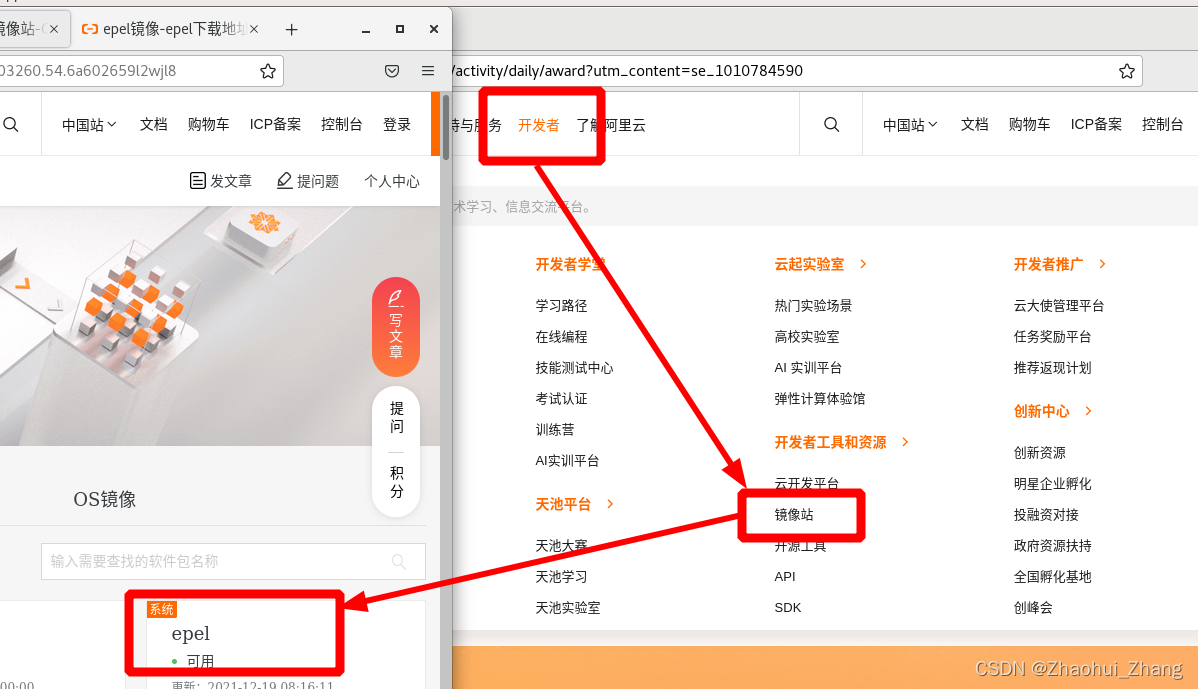The width and height of the screenshot is (1198, 689).
Task: Open 创新资源 link
Action: (1039, 453)
